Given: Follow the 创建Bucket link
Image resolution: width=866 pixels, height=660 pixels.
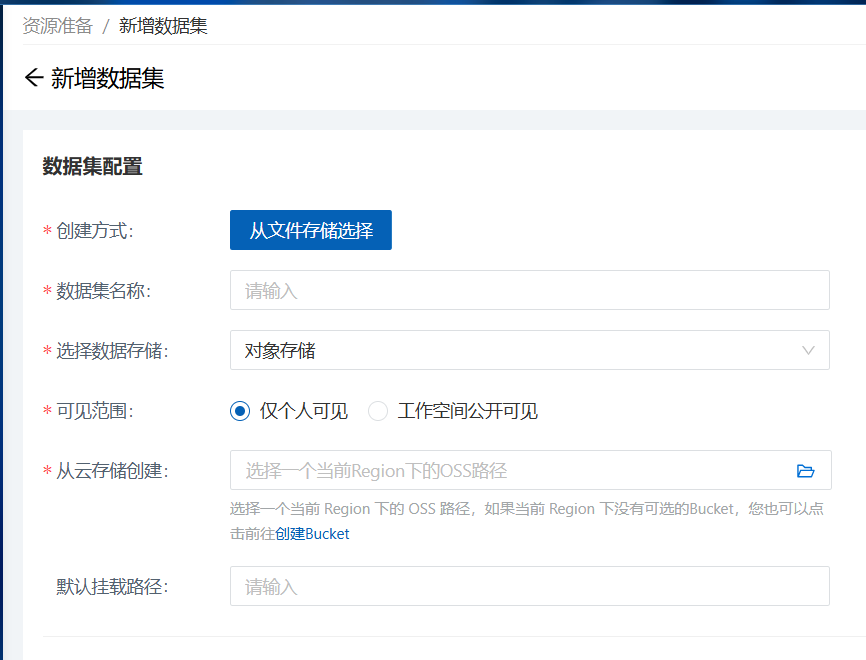Looking at the screenshot, I should coord(312,534).
